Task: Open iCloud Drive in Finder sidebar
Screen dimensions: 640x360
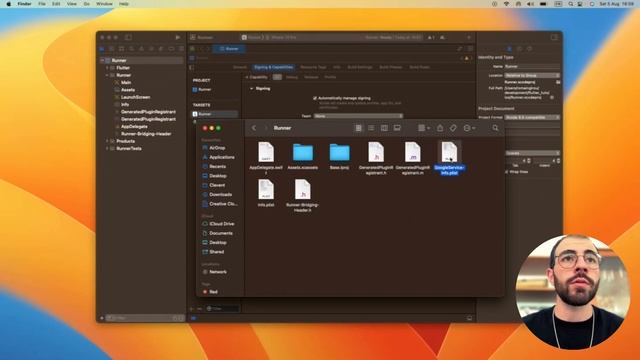Action: tap(222, 224)
